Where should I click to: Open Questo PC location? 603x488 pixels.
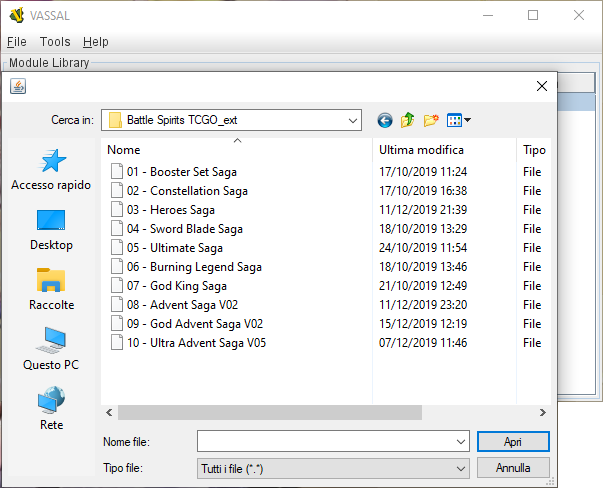click(x=51, y=349)
